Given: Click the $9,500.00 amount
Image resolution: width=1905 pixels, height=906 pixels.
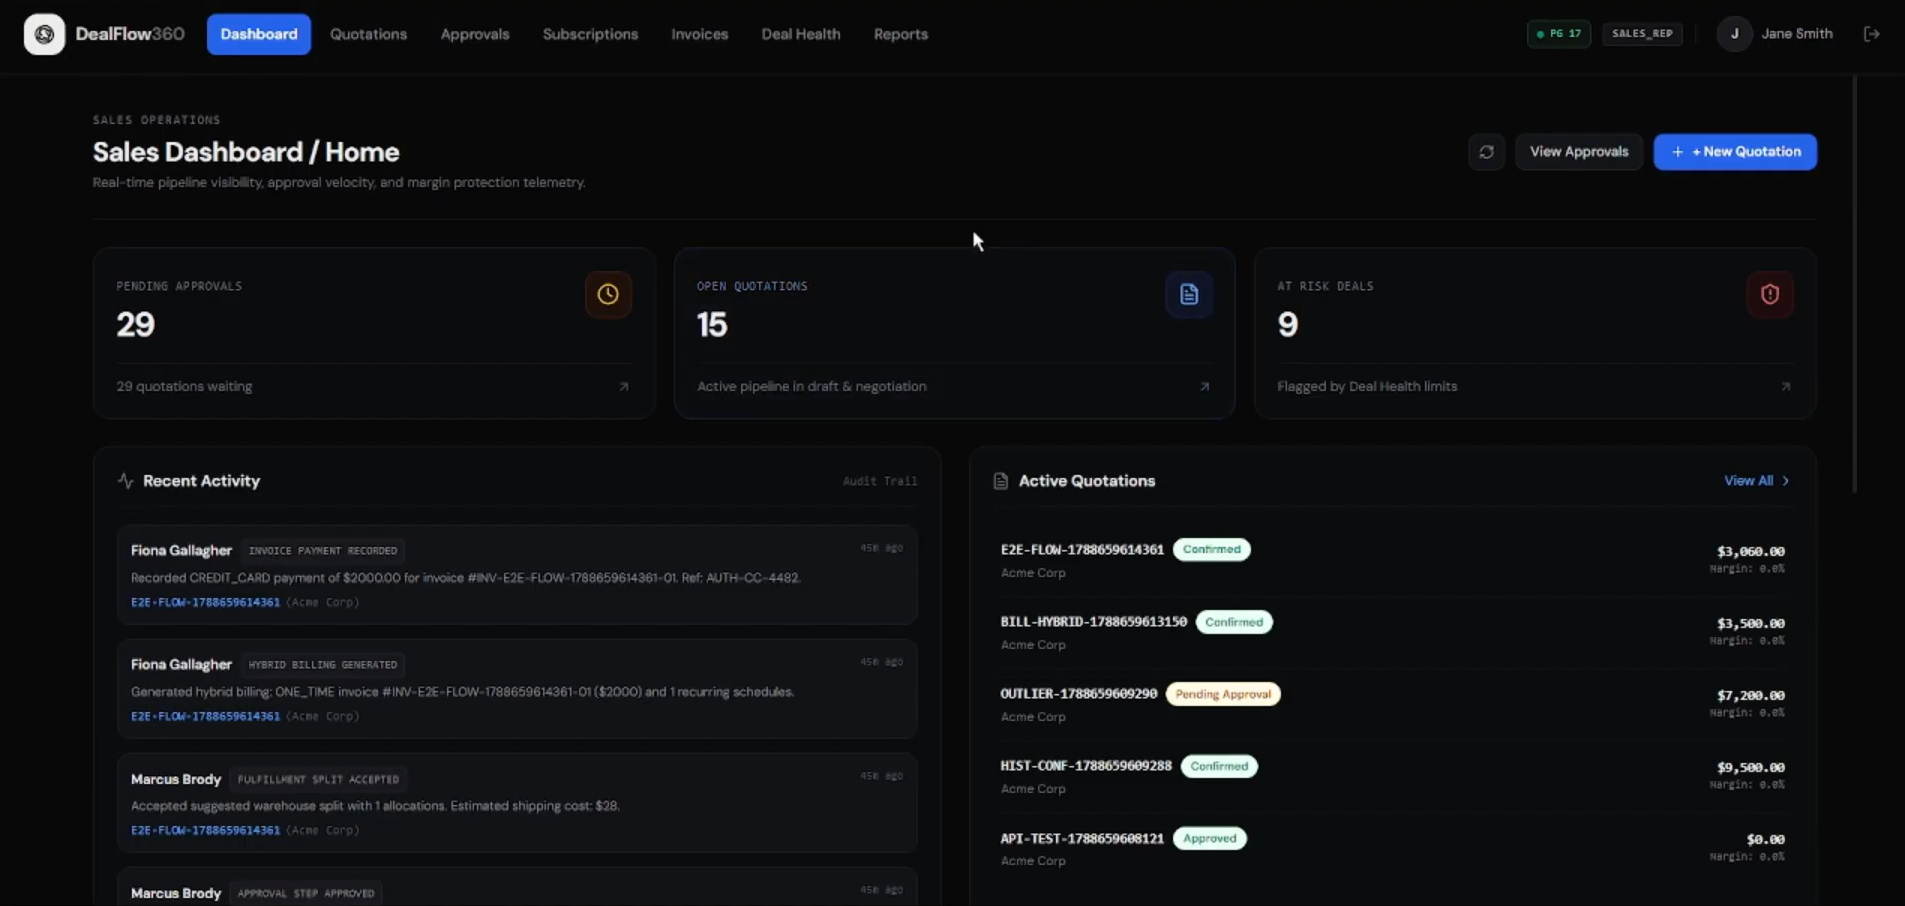Looking at the screenshot, I should 1750,767.
